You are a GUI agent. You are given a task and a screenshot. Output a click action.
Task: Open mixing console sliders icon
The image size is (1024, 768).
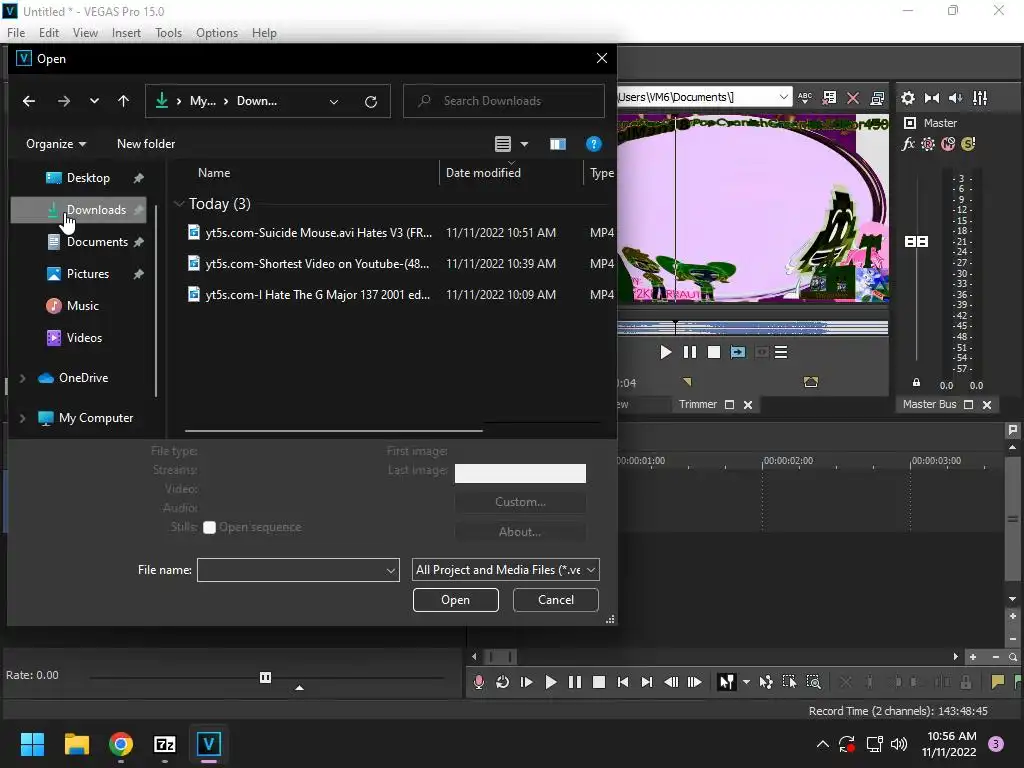point(980,98)
